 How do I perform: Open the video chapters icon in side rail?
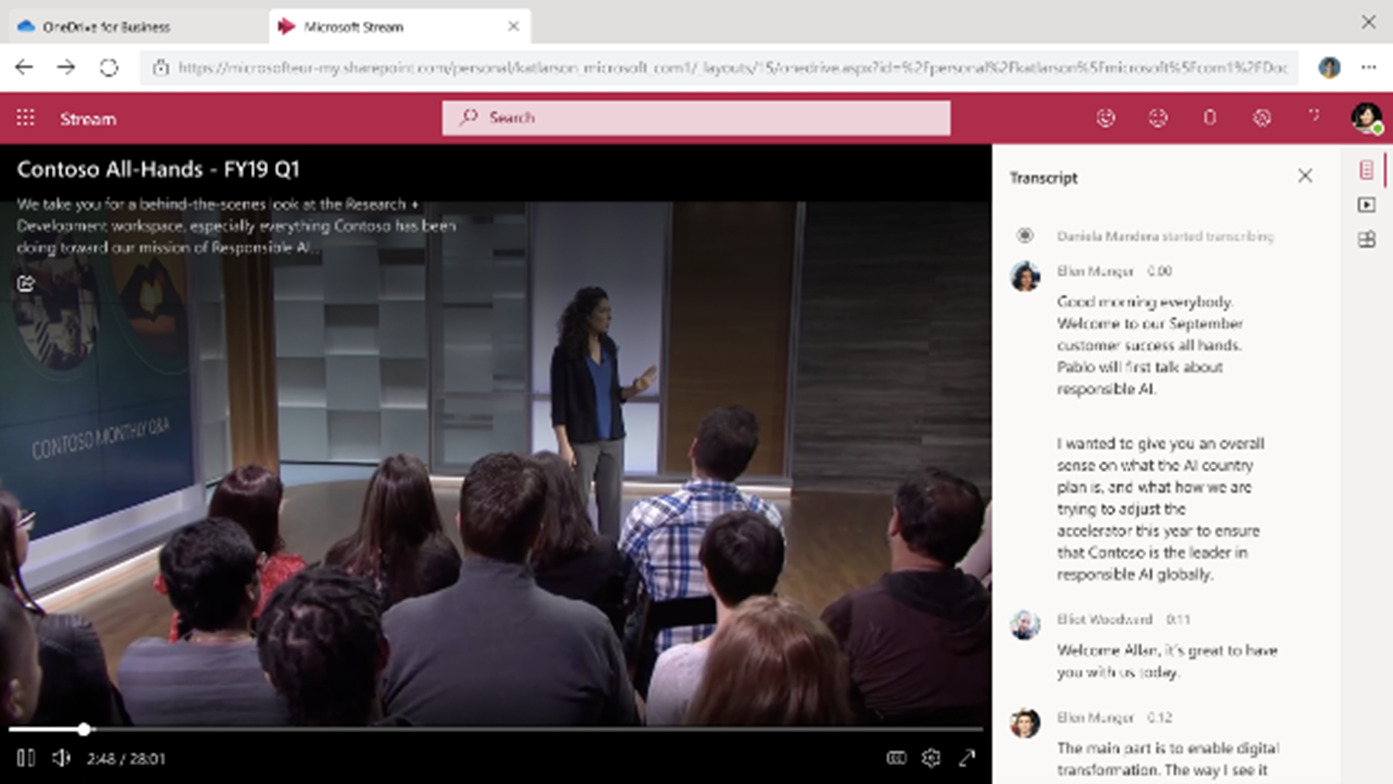tap(1366, 205)
